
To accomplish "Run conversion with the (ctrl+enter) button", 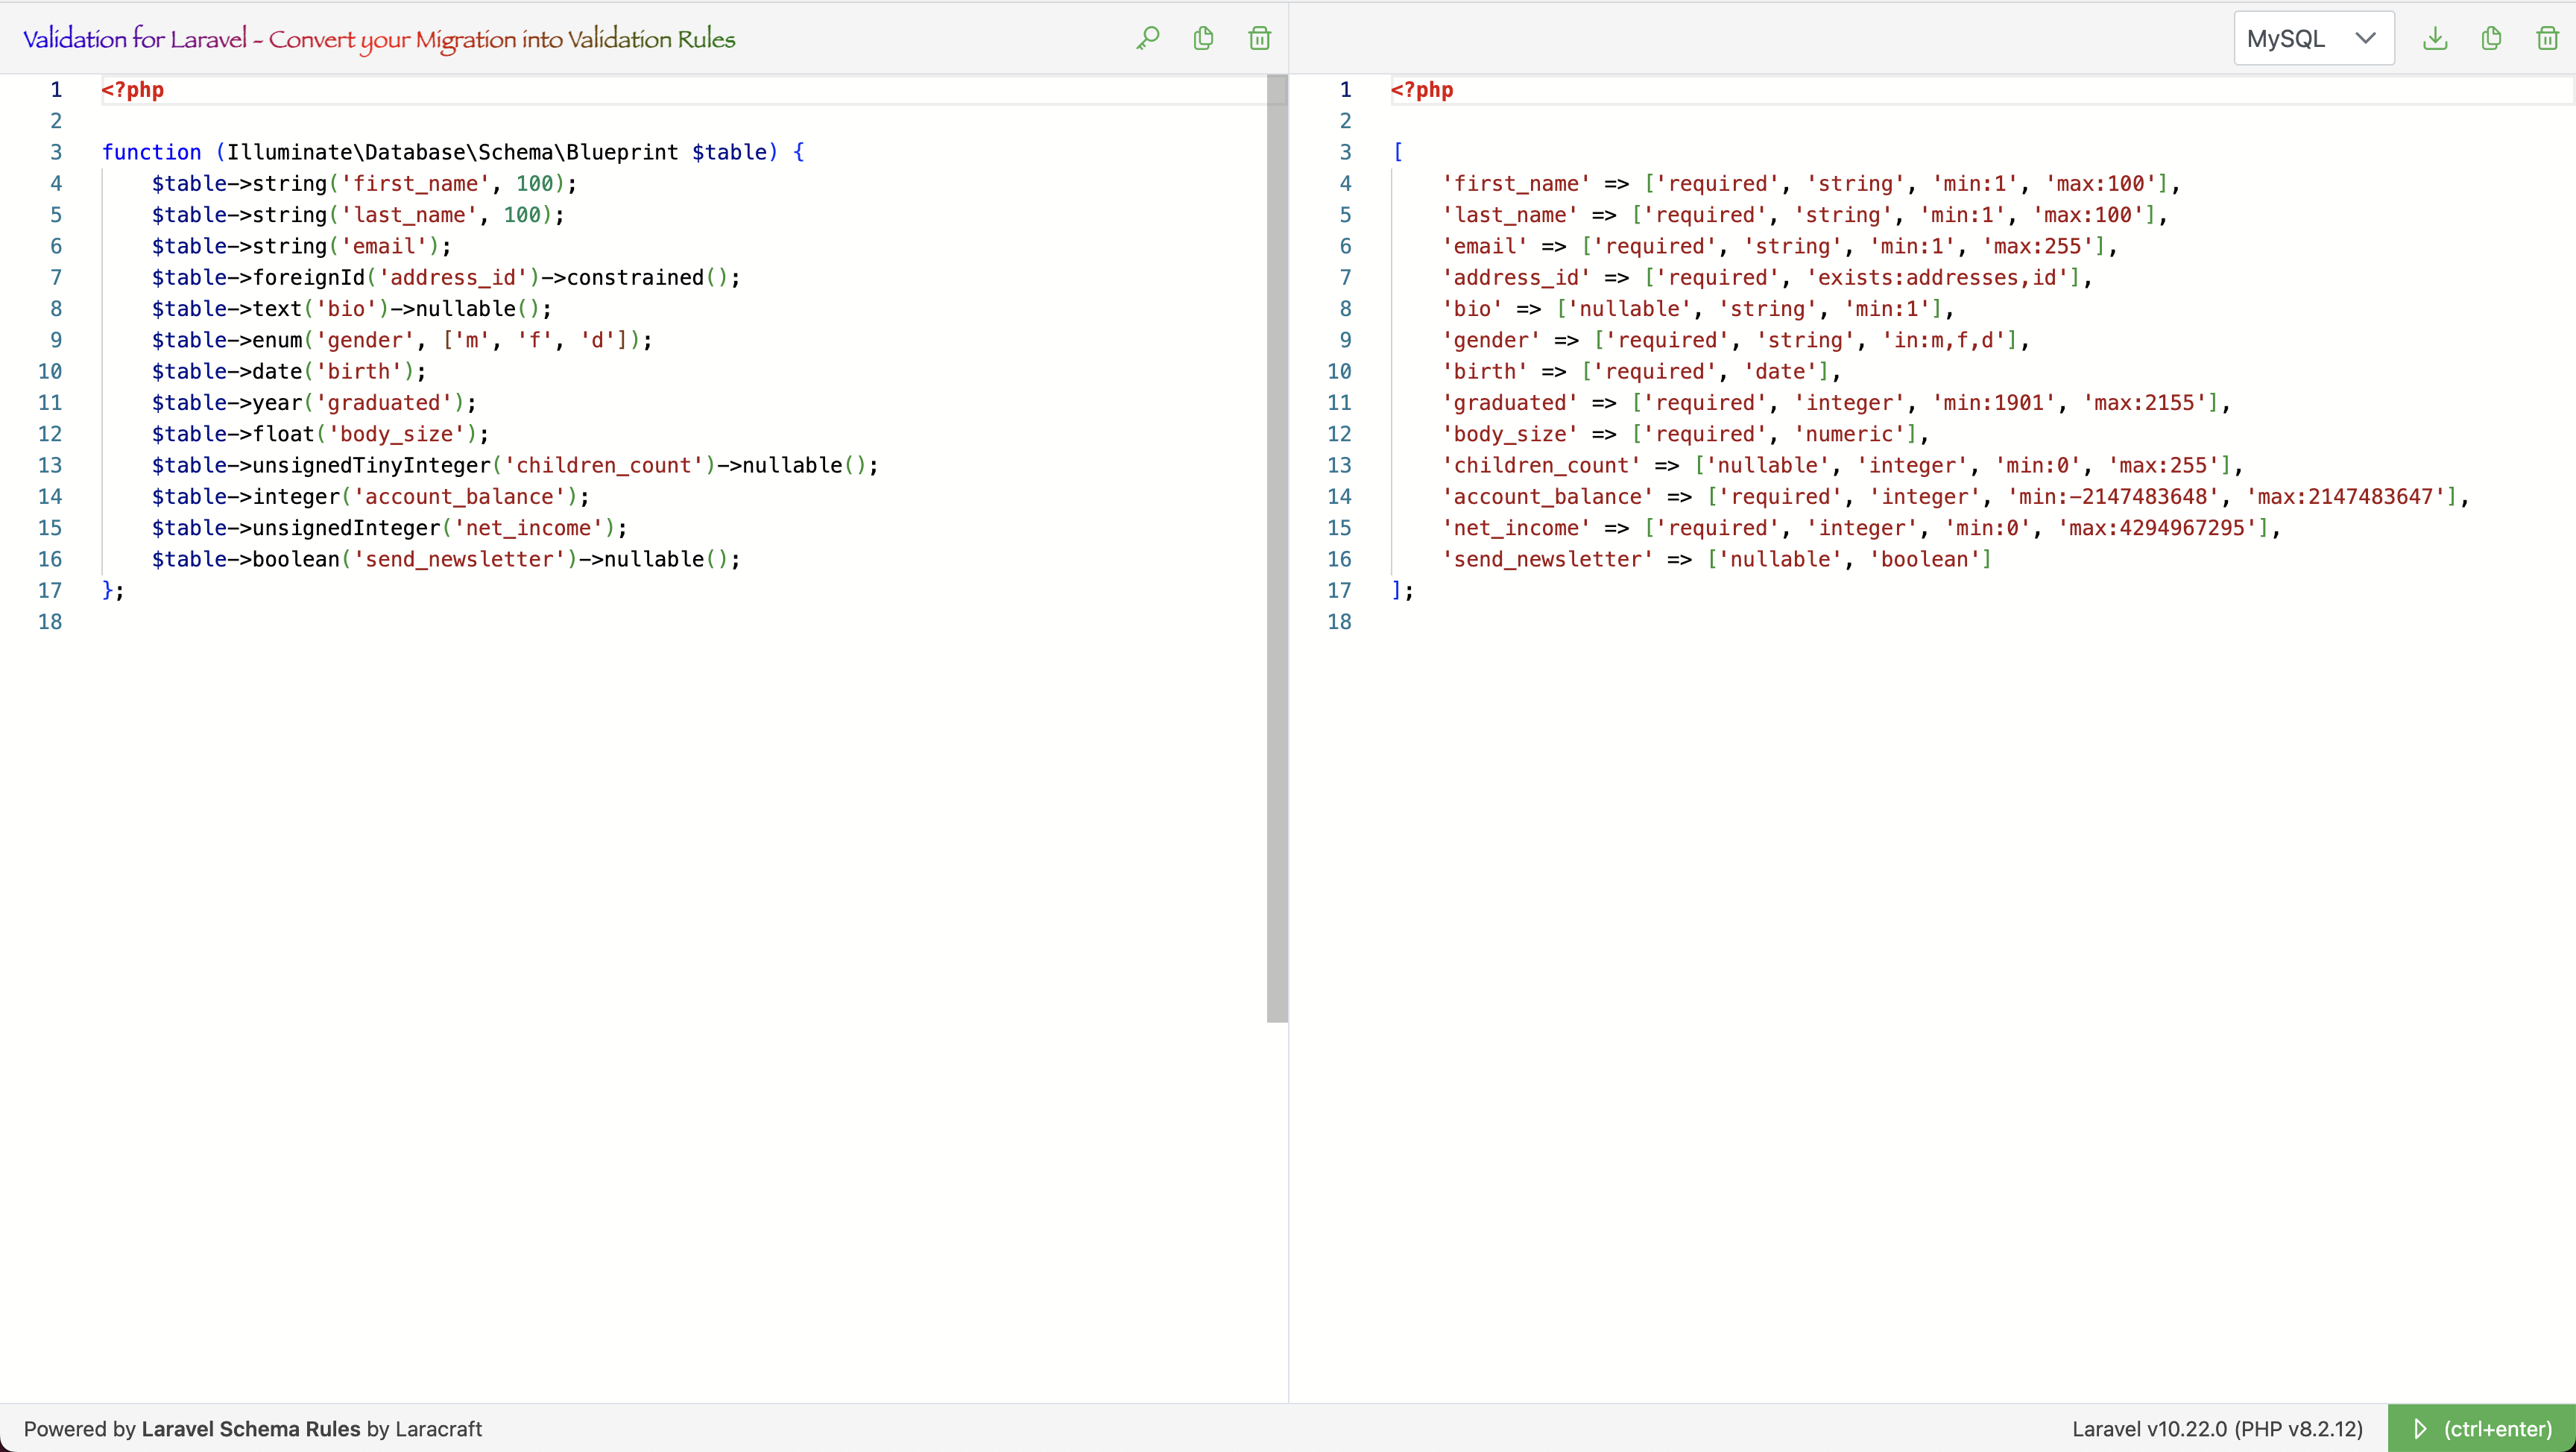I will point(2482,1428).
